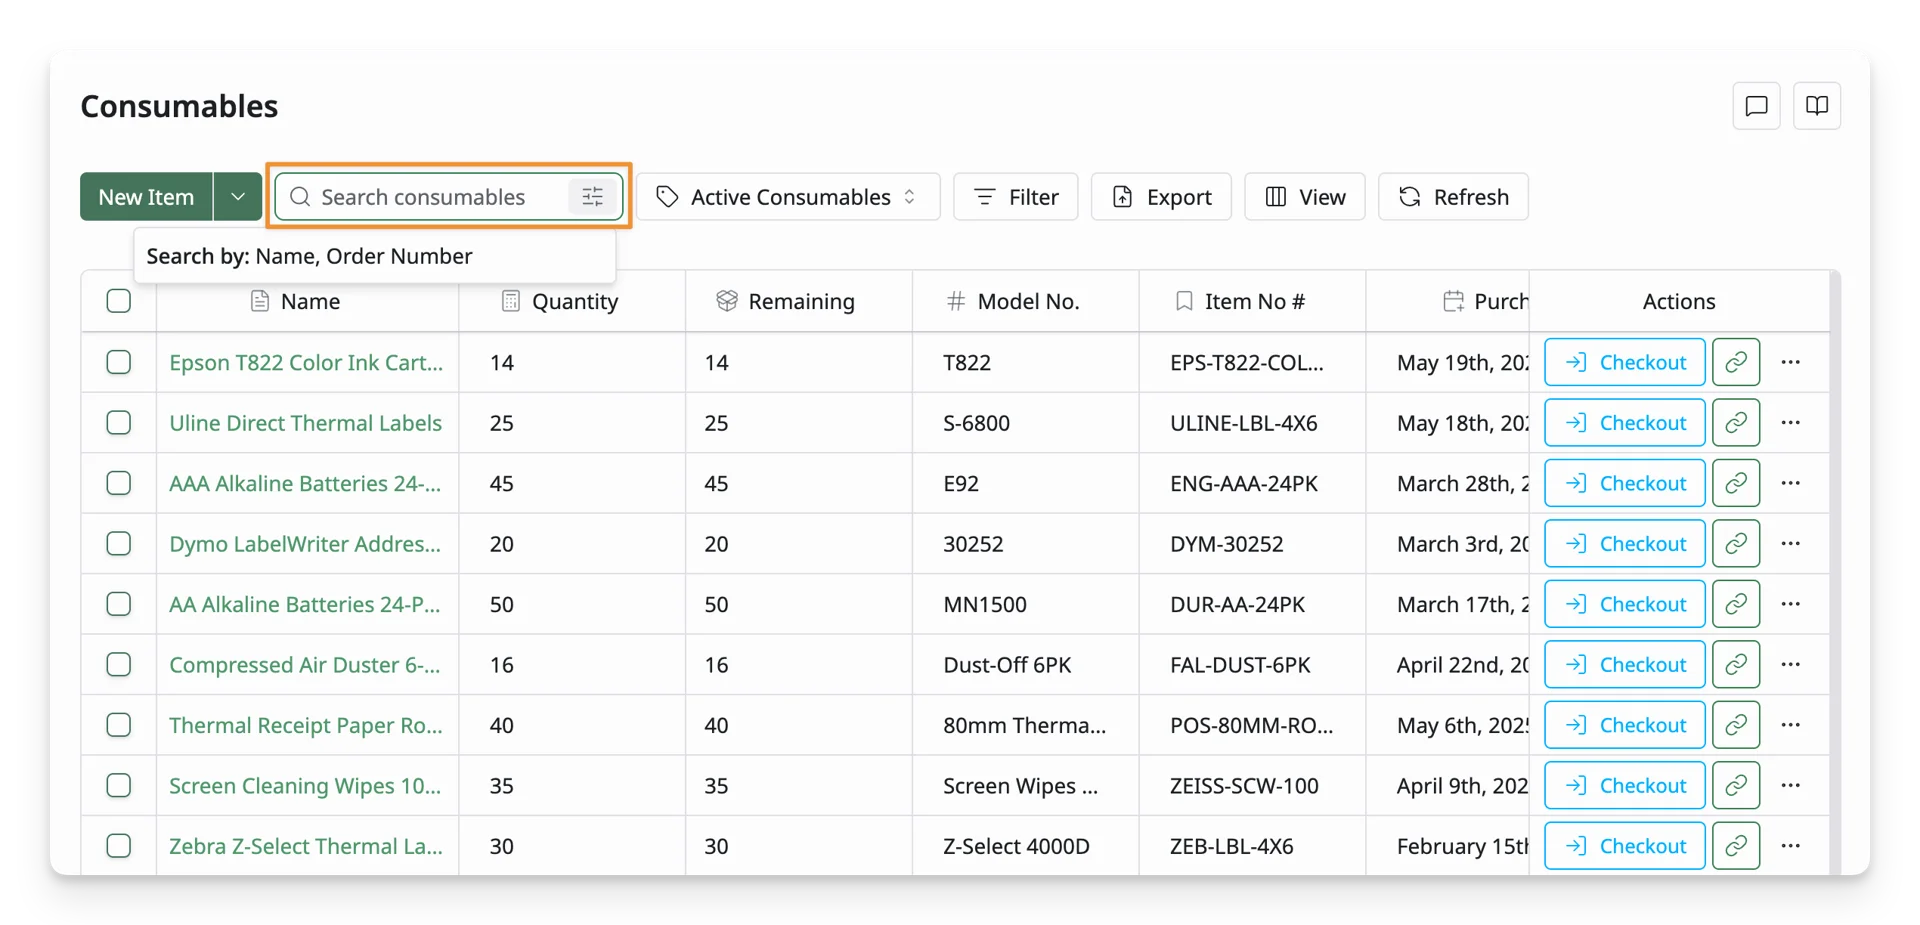Open the documentation book icon
This screenshot has width=1920, height=925.
click(x=1817, y=106)
